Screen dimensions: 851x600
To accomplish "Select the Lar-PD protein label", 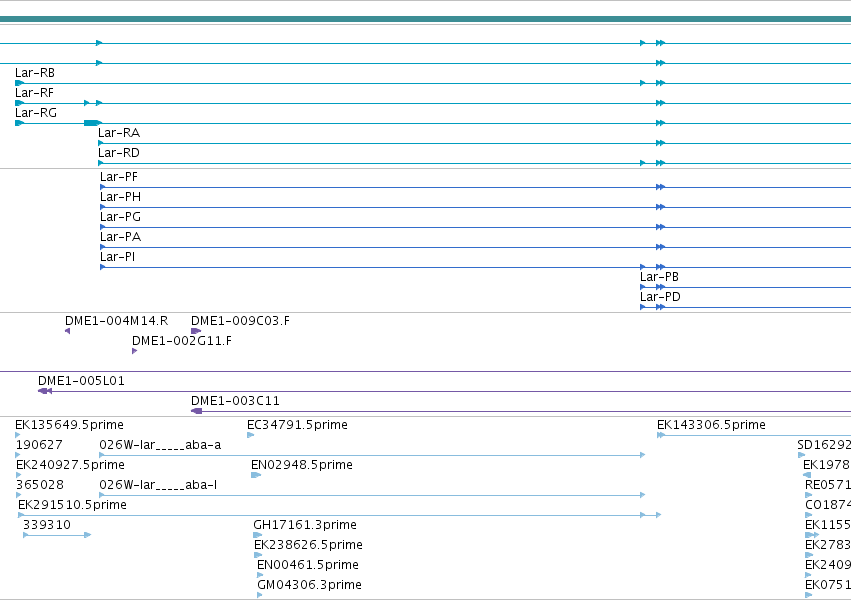I will click(661, 297).
